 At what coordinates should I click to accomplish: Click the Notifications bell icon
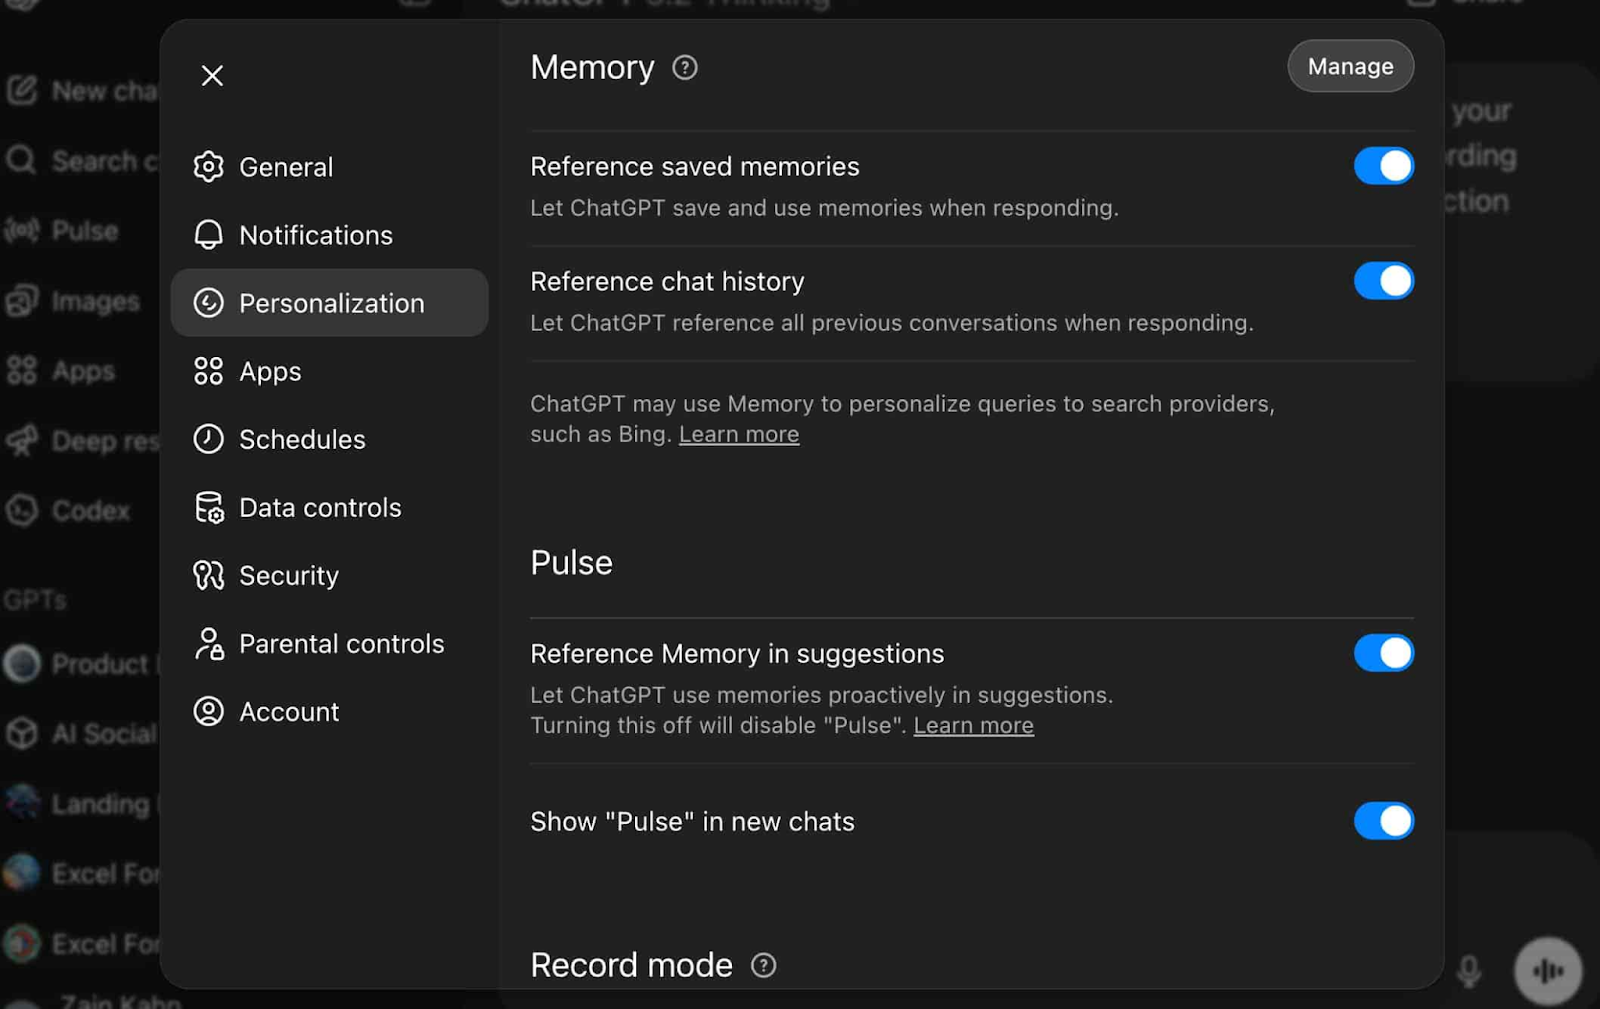pyautogui.click(x=208, y=235)
